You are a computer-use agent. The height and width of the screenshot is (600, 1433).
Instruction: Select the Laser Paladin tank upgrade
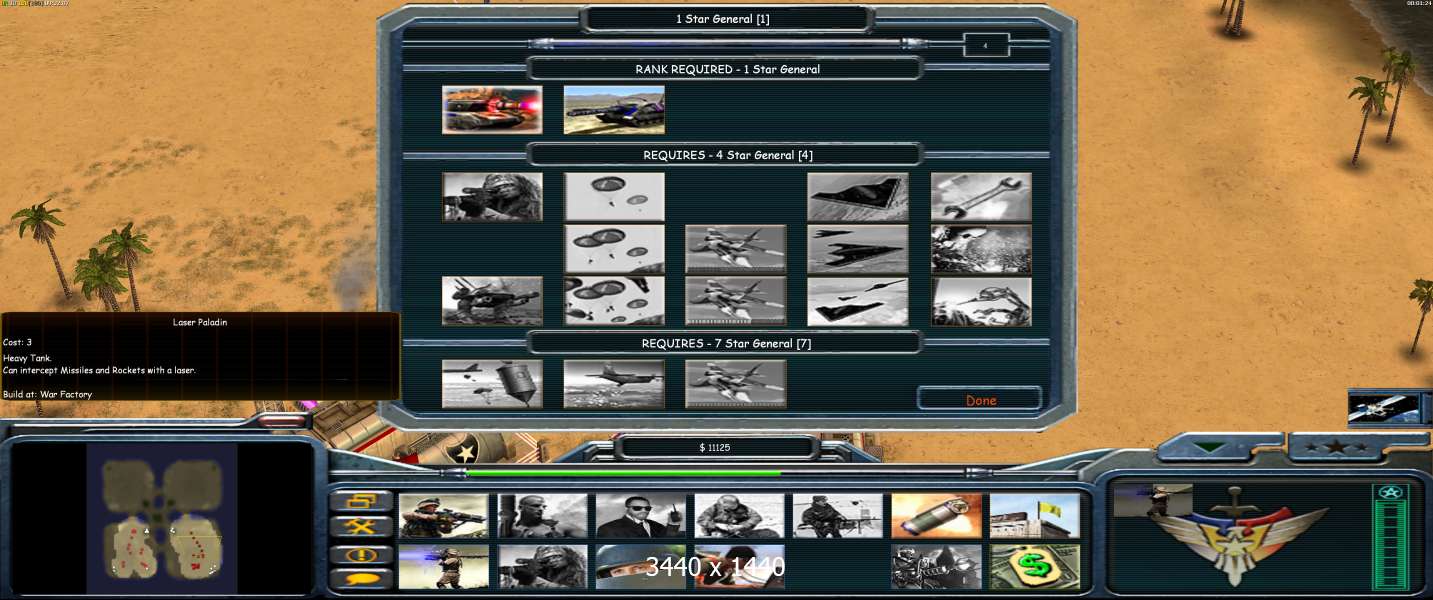coord(492,110)
